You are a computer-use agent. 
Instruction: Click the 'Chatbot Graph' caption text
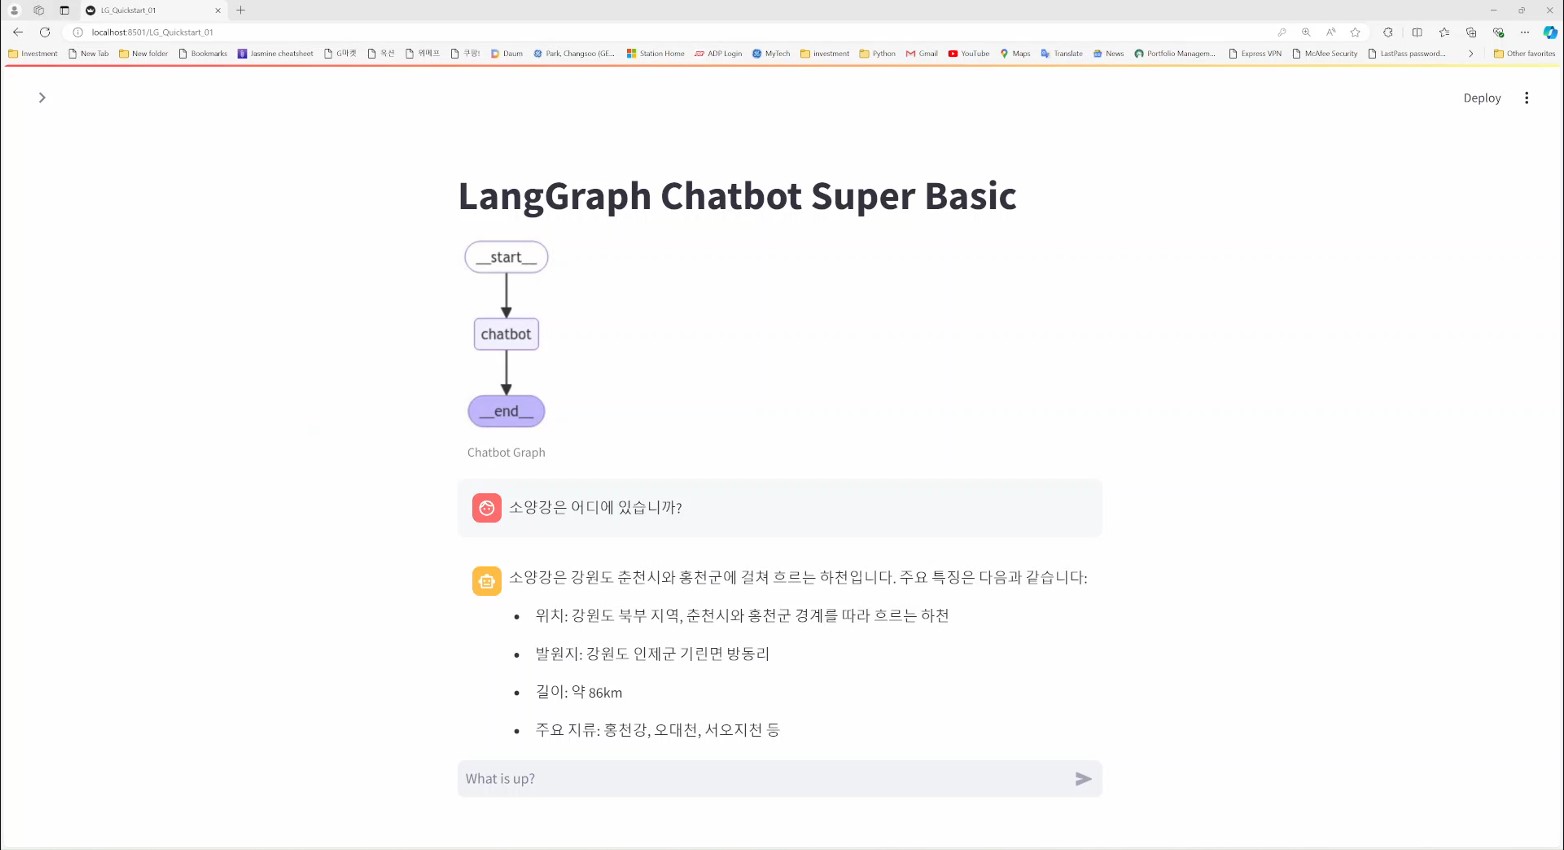(506, 453)
